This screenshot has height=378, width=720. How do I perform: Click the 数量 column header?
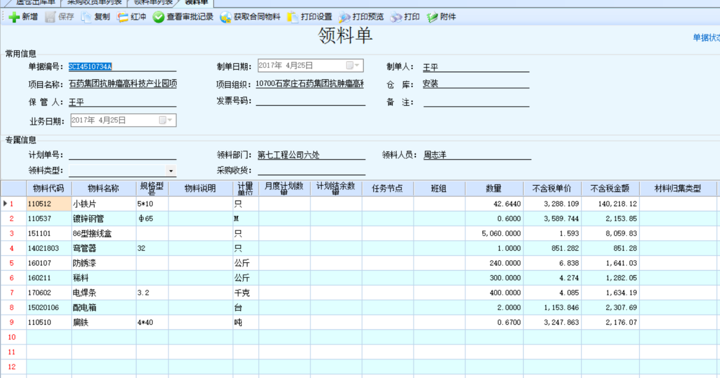tap(494, 188)
